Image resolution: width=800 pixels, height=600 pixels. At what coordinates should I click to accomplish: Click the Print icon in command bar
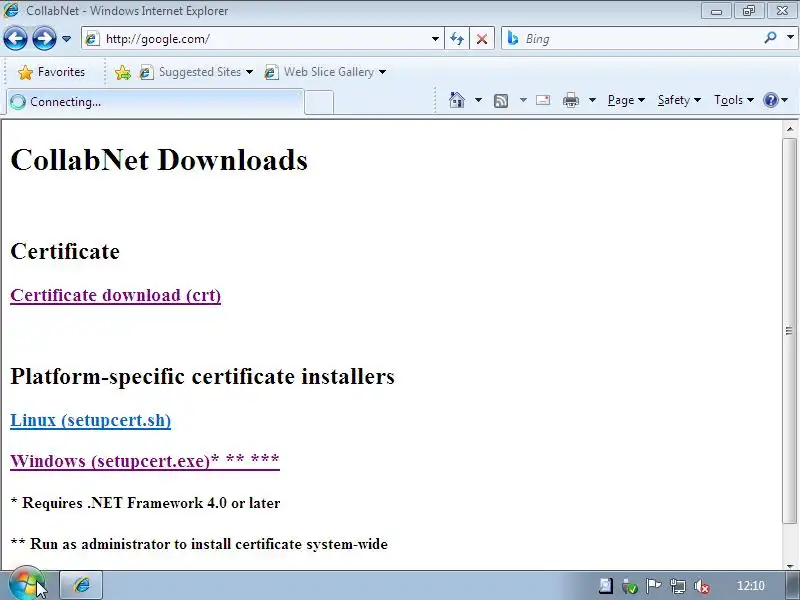[x=570, y=100]
